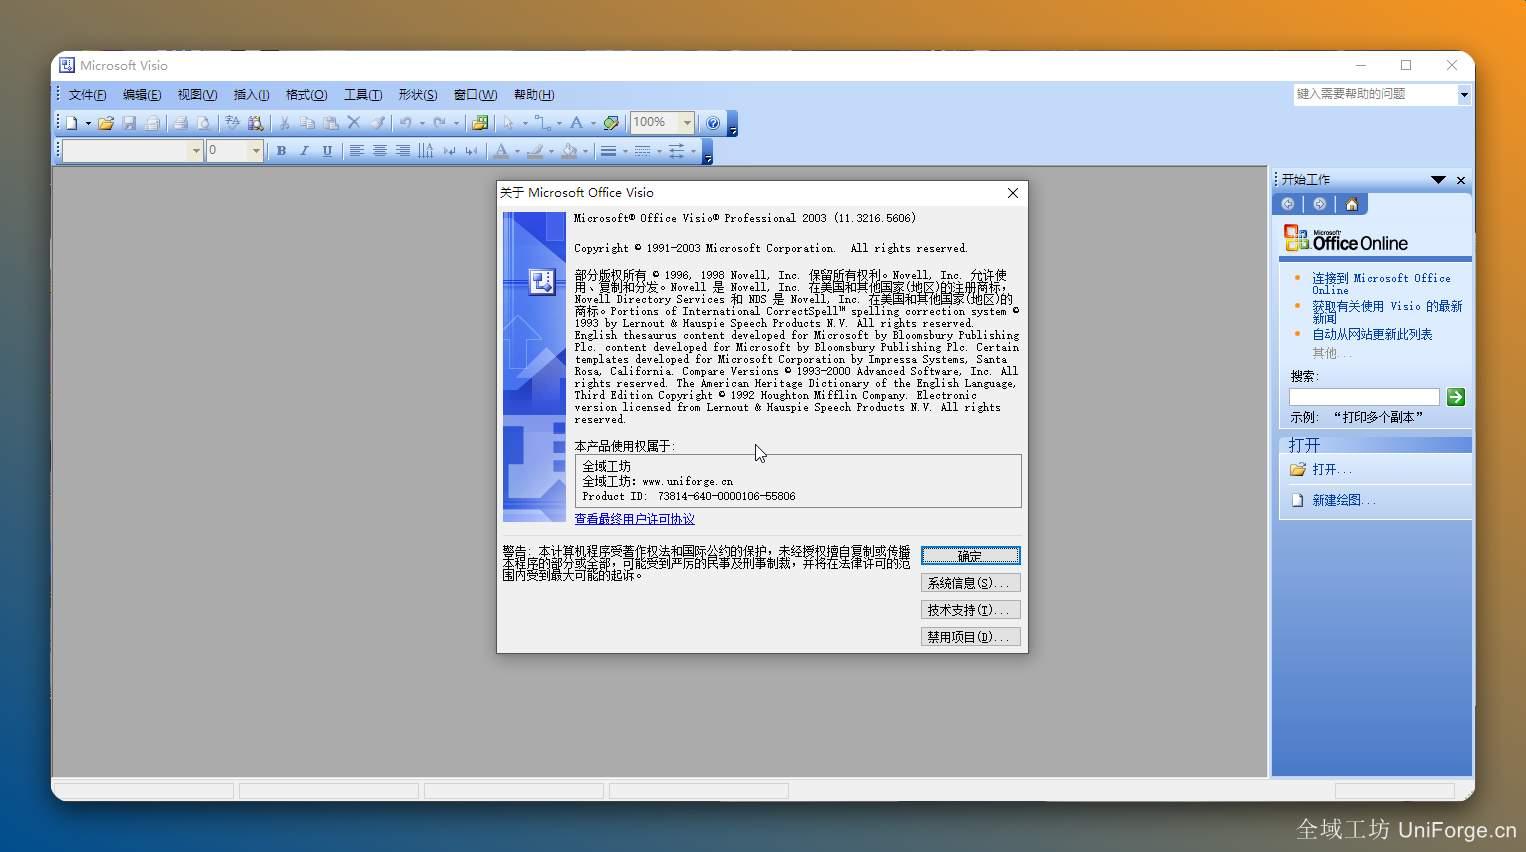Click the Print toolbar icon
The image size is (1526, 852).
(x=180, y=123)
